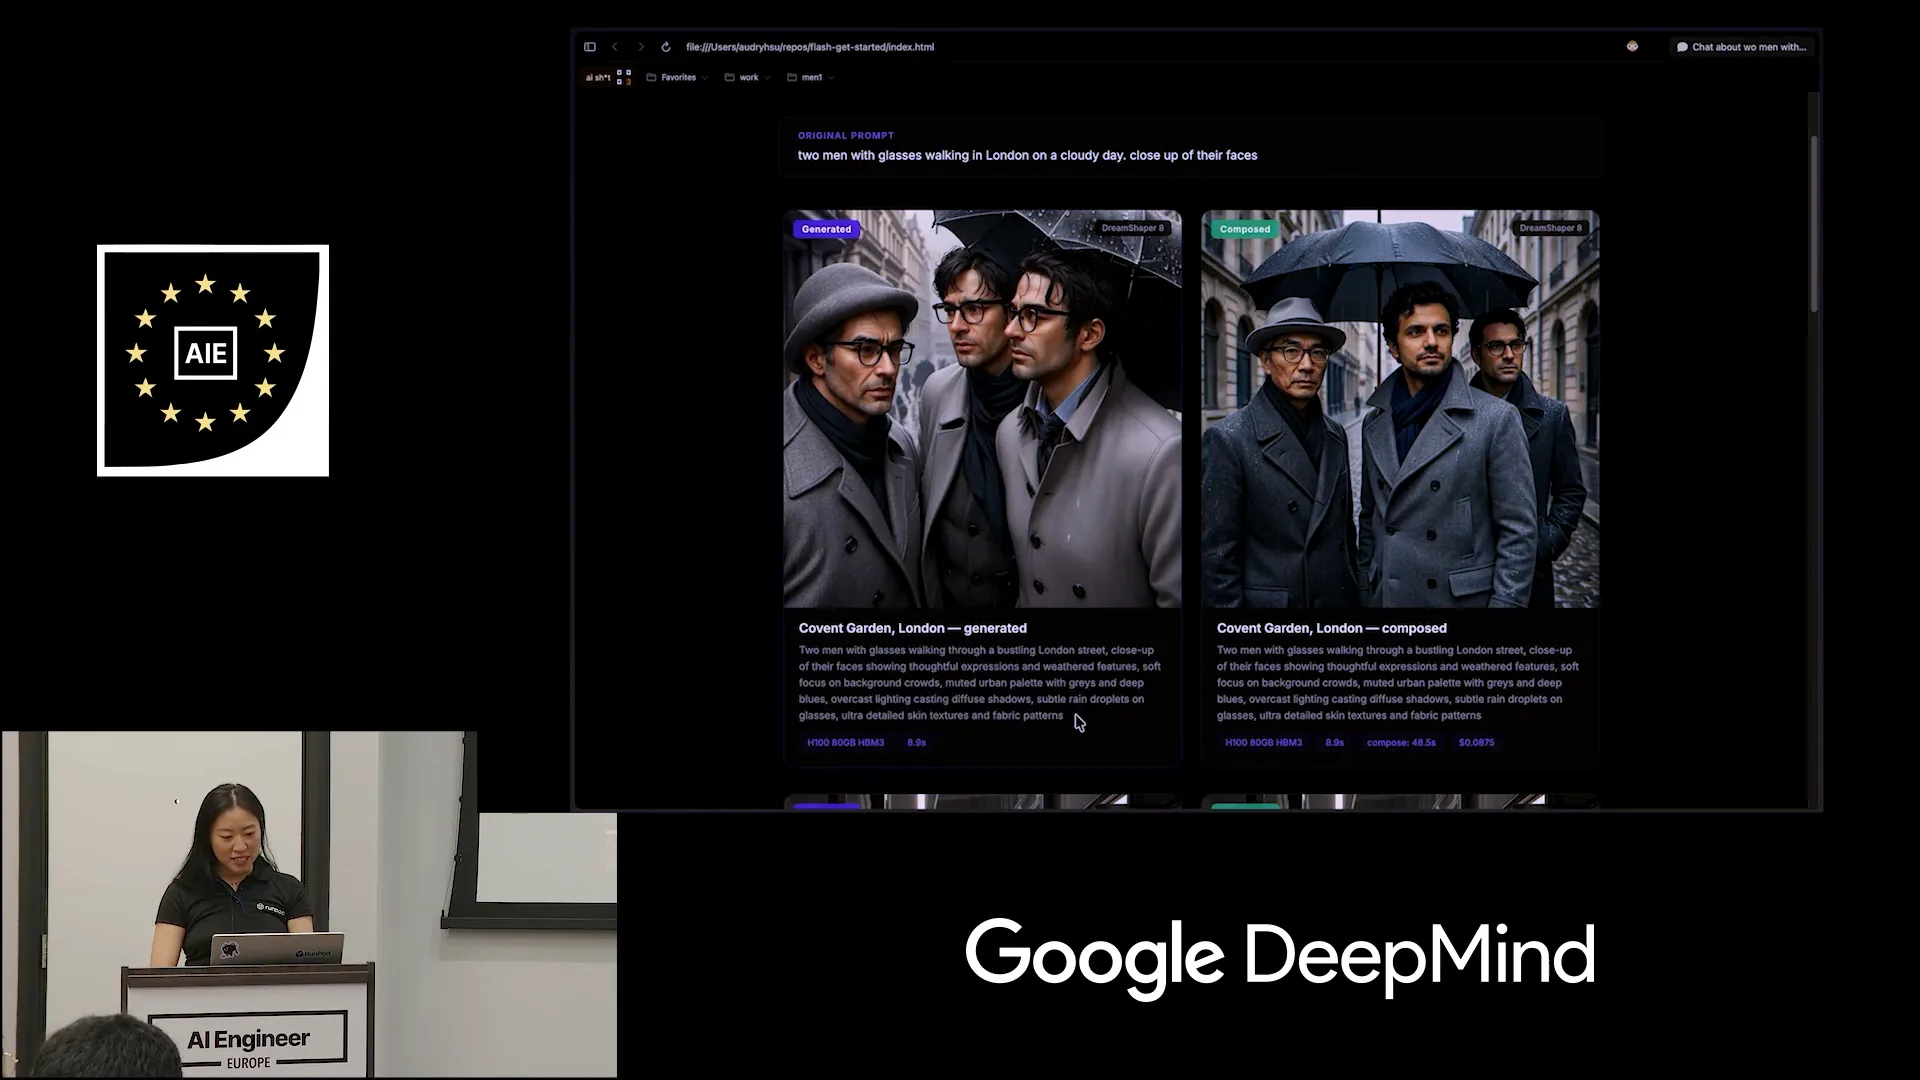Open the profile avatar icon in toolbar
Viewport: 1920px width, 1080px height.
tap(1632, 46)
